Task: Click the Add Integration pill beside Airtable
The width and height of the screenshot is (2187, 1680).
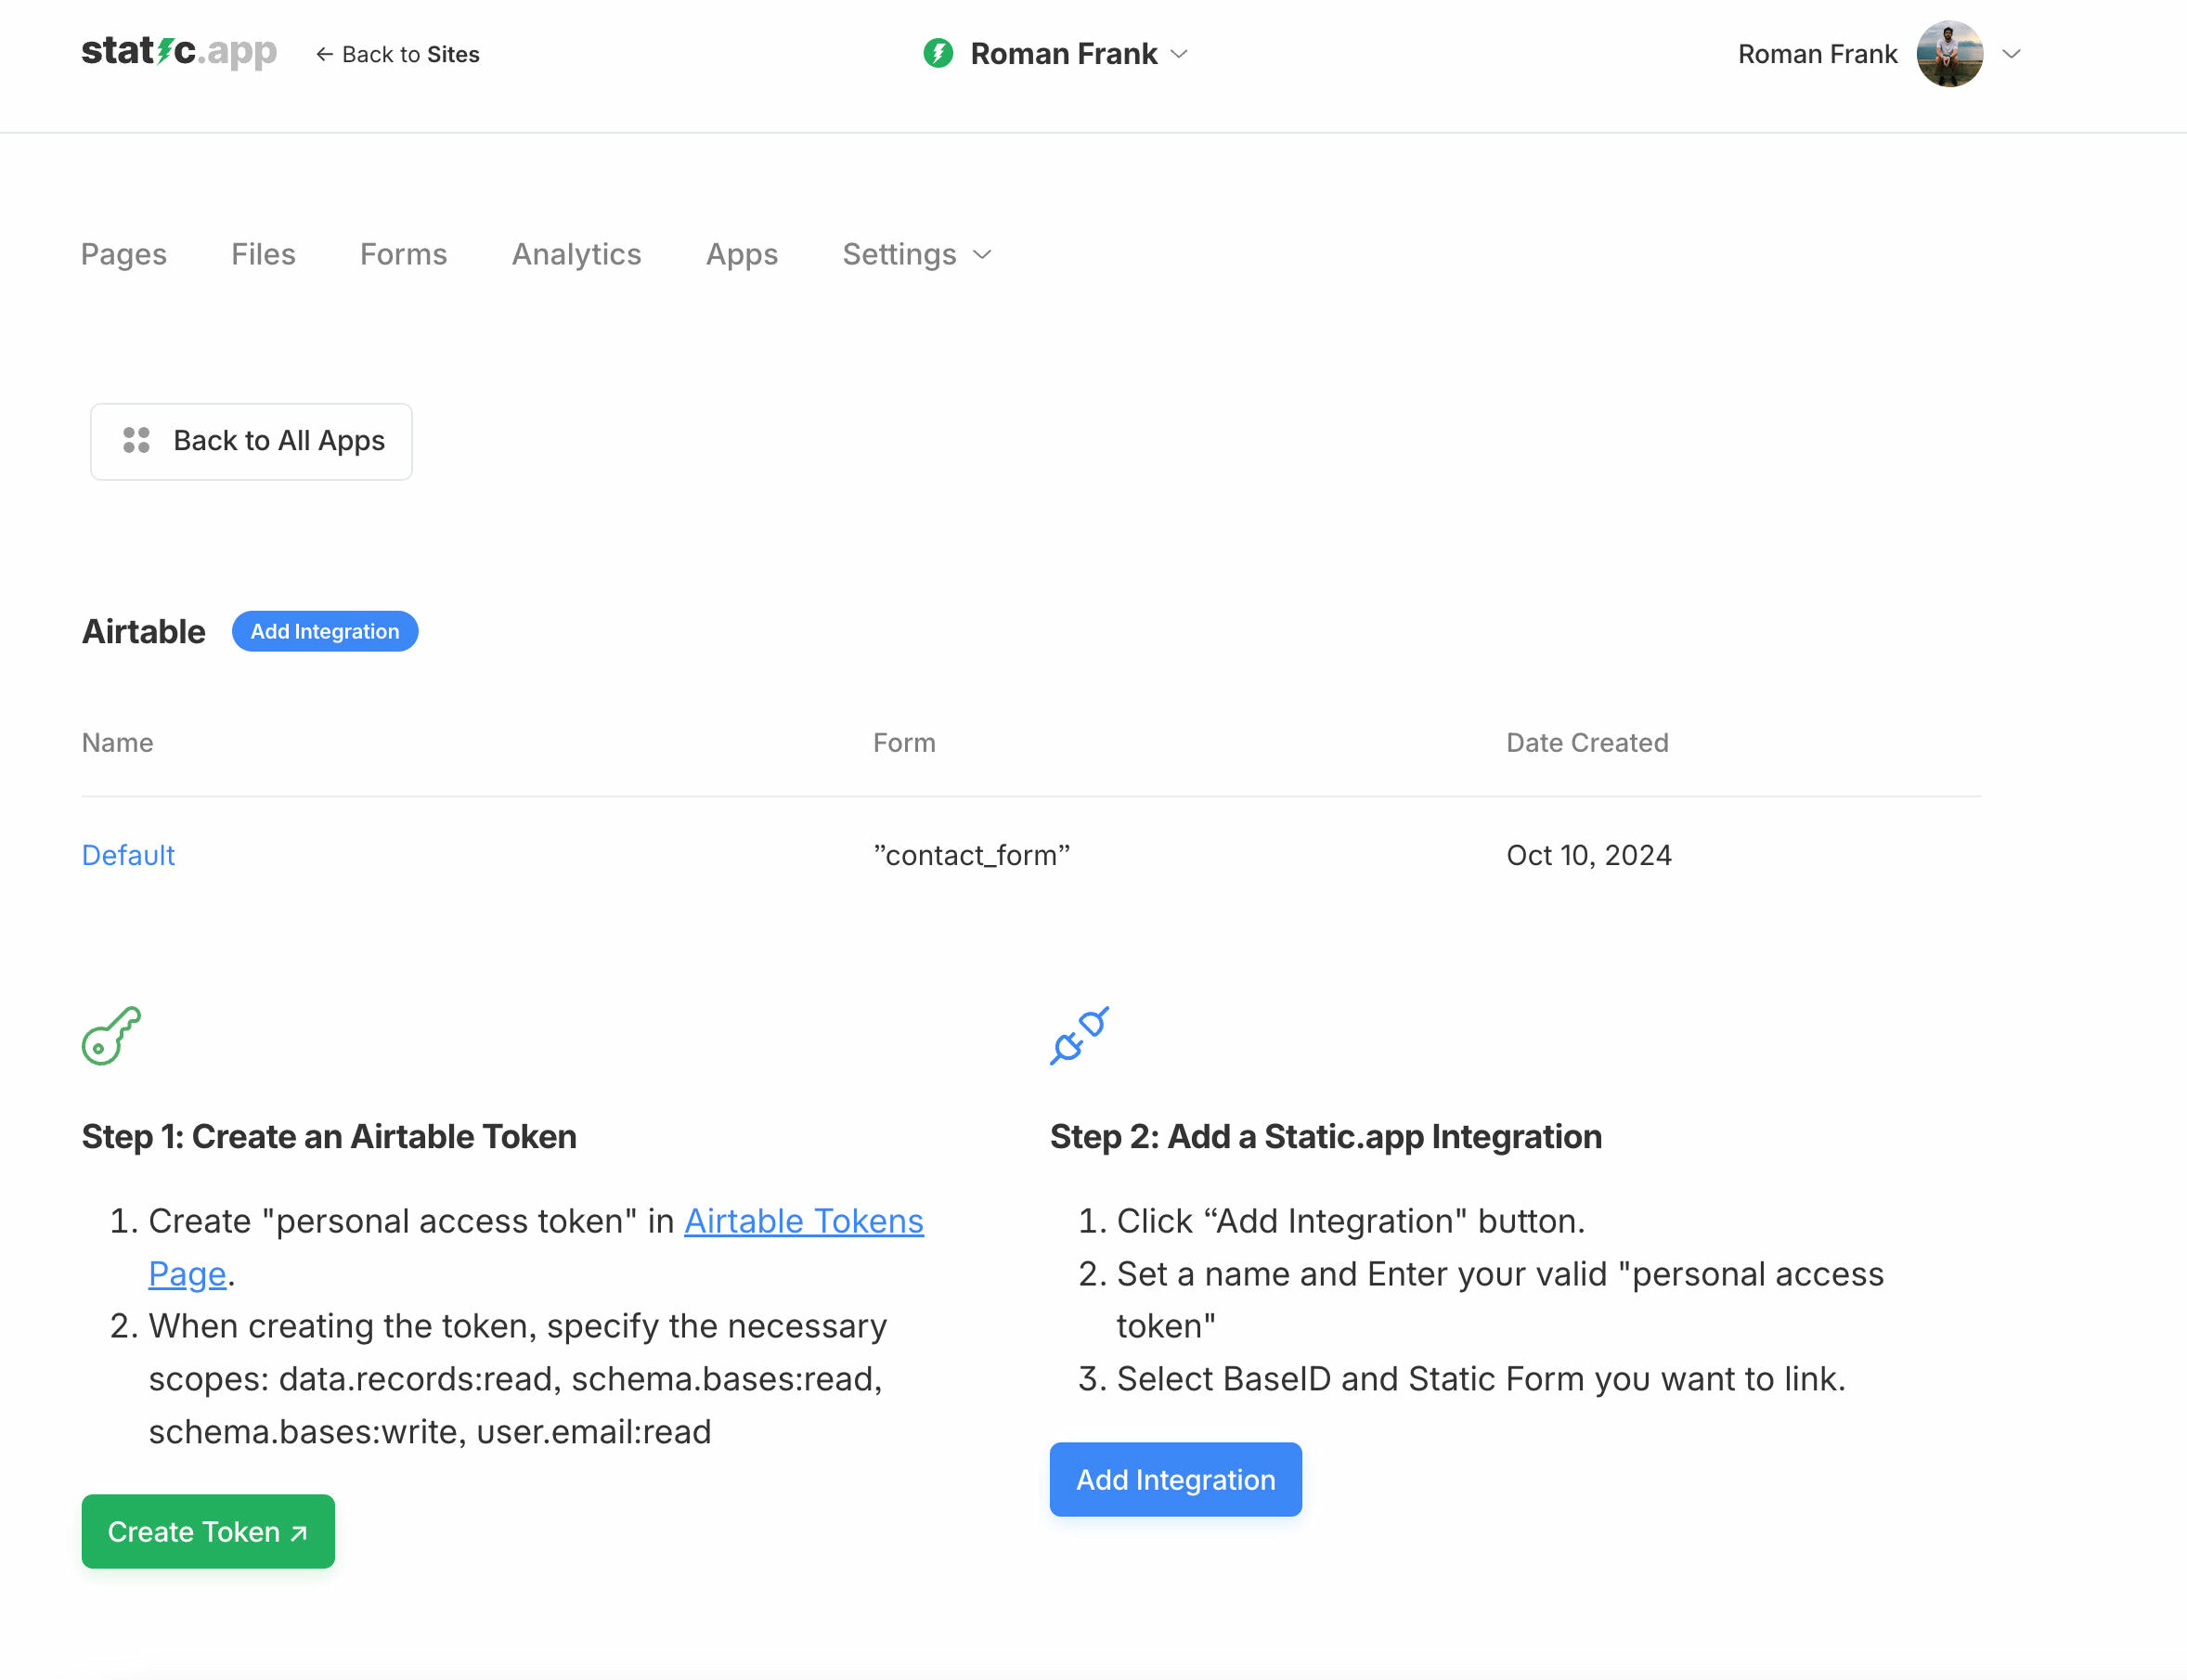Action: point(325,631)
